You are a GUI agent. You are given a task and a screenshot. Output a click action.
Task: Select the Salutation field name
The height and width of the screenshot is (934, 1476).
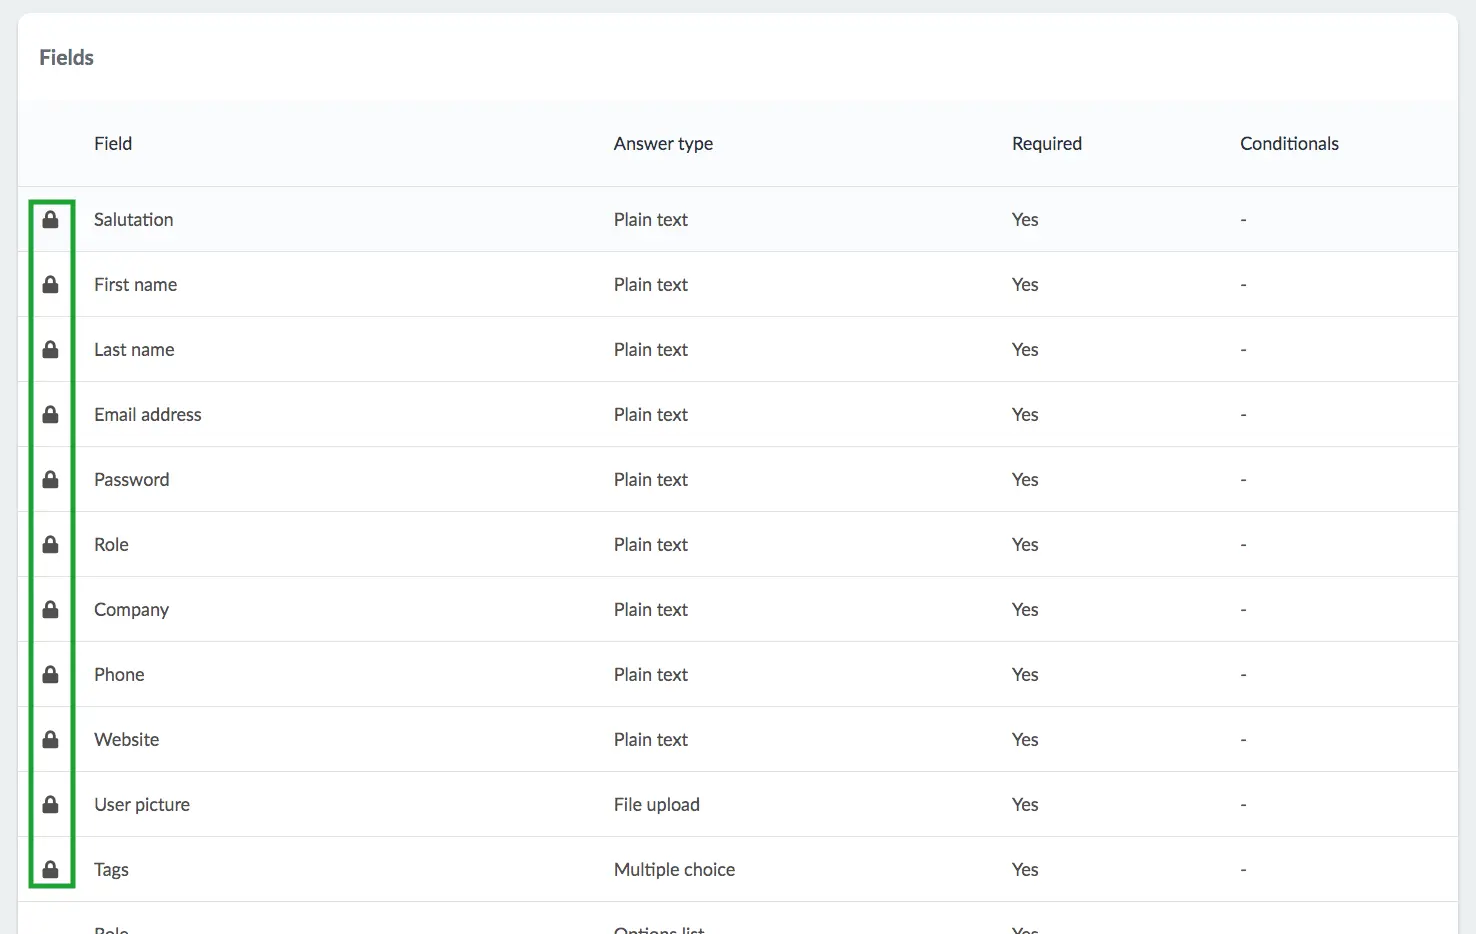(x=134, y=219)
